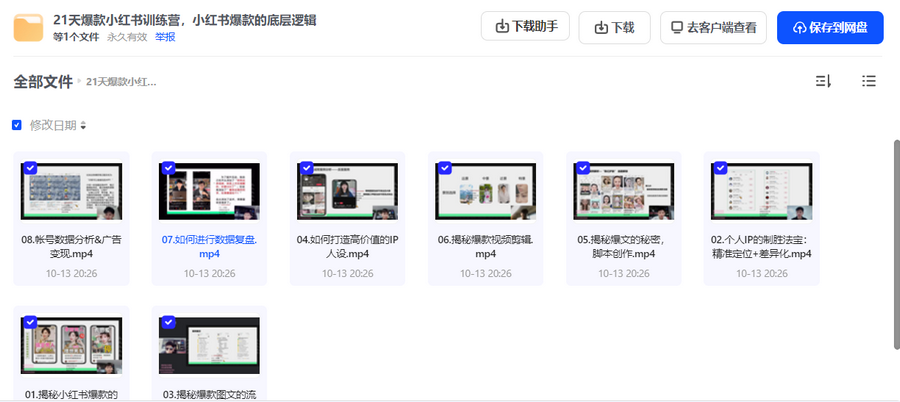Save the files with 保存到网盘
Screen dimensions: 900x402
click(830, 28)
